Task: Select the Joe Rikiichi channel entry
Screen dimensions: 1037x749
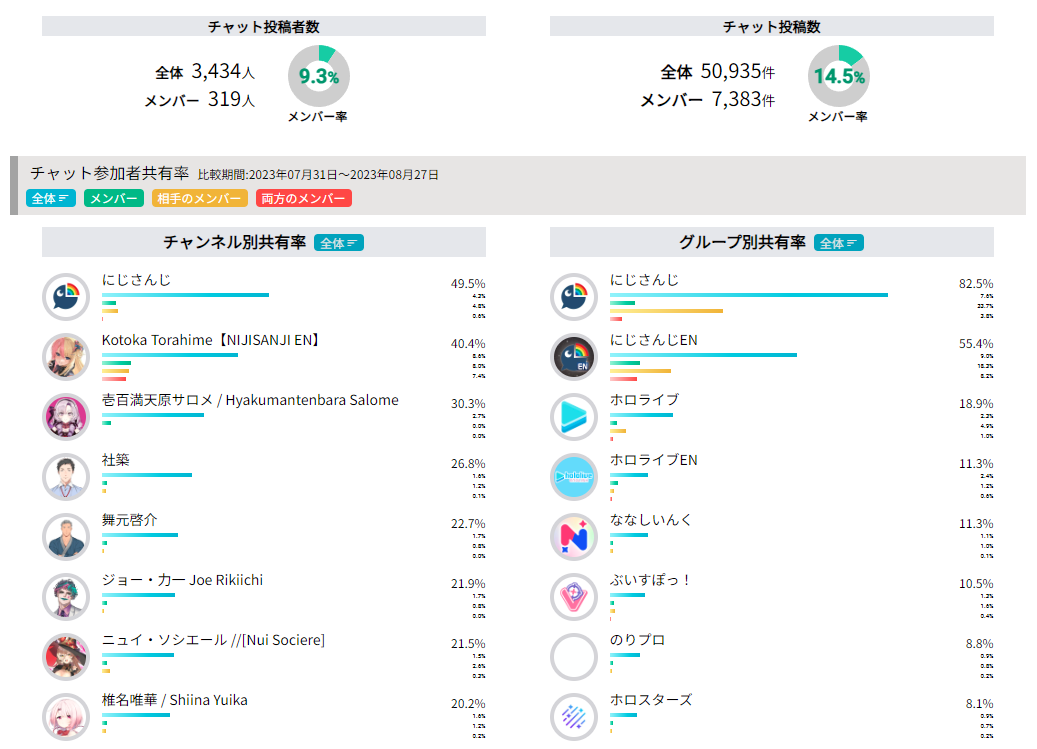Action: click(x=182, y=580)
